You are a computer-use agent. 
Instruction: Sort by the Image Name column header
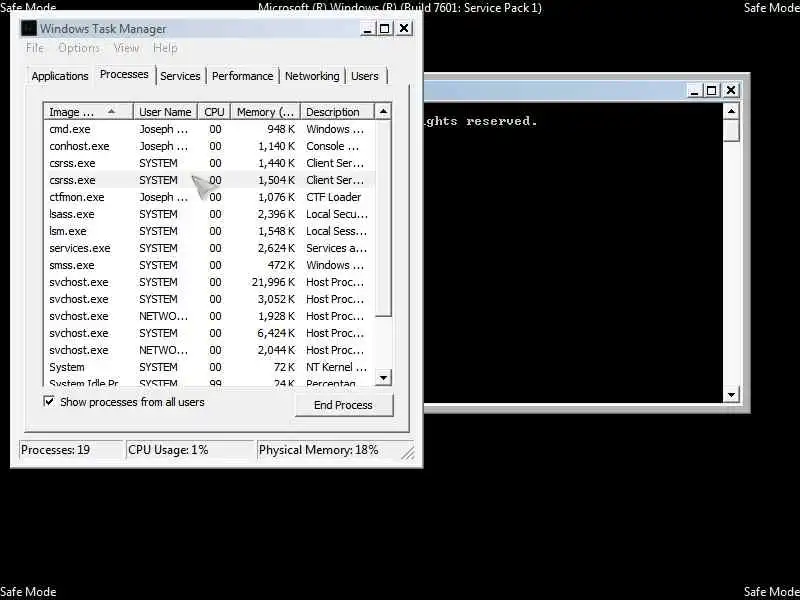(x=89, y=112)
